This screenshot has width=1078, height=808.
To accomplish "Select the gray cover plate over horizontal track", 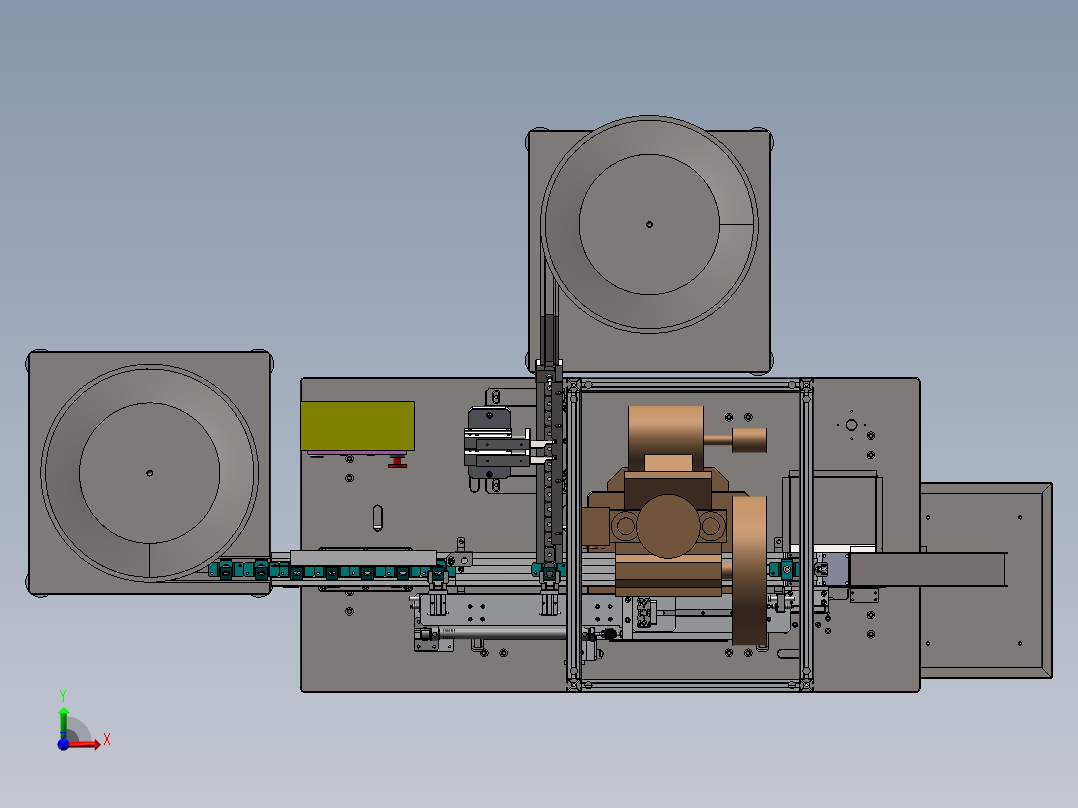I will [363, 558].
